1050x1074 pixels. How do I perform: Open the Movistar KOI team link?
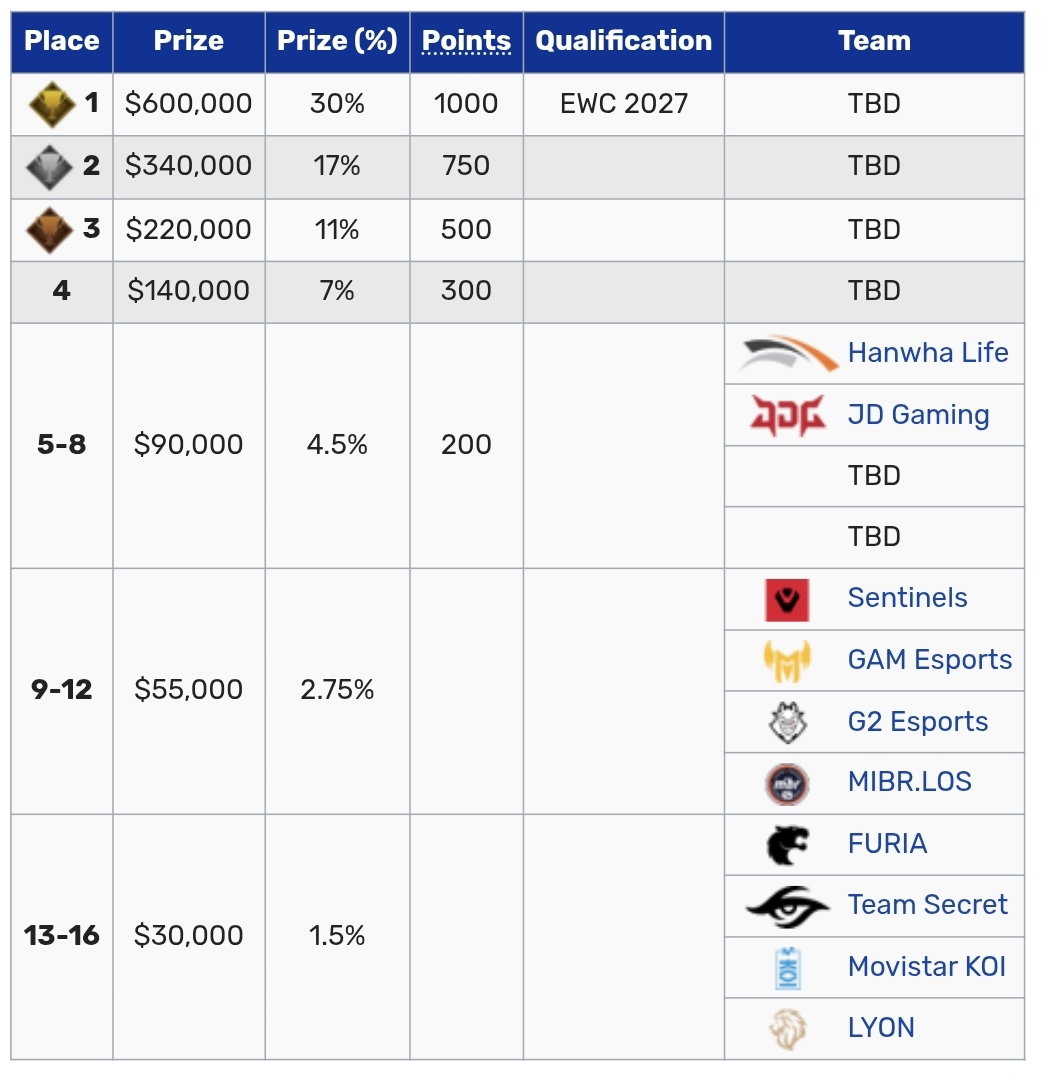tap(927, 966)
